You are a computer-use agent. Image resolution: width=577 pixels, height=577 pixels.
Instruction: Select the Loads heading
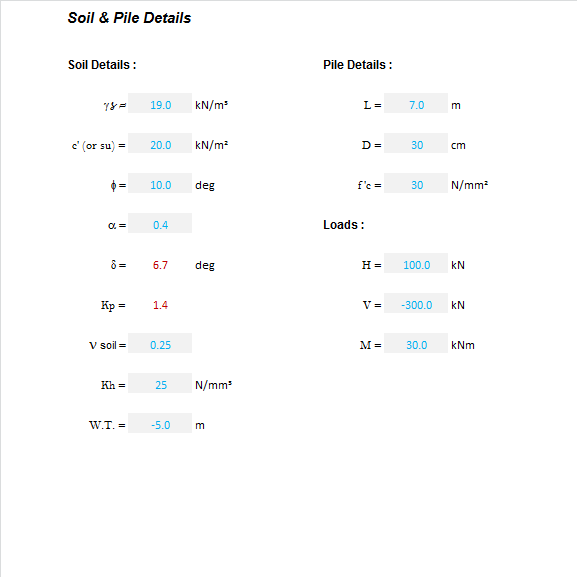click(344, 225)
